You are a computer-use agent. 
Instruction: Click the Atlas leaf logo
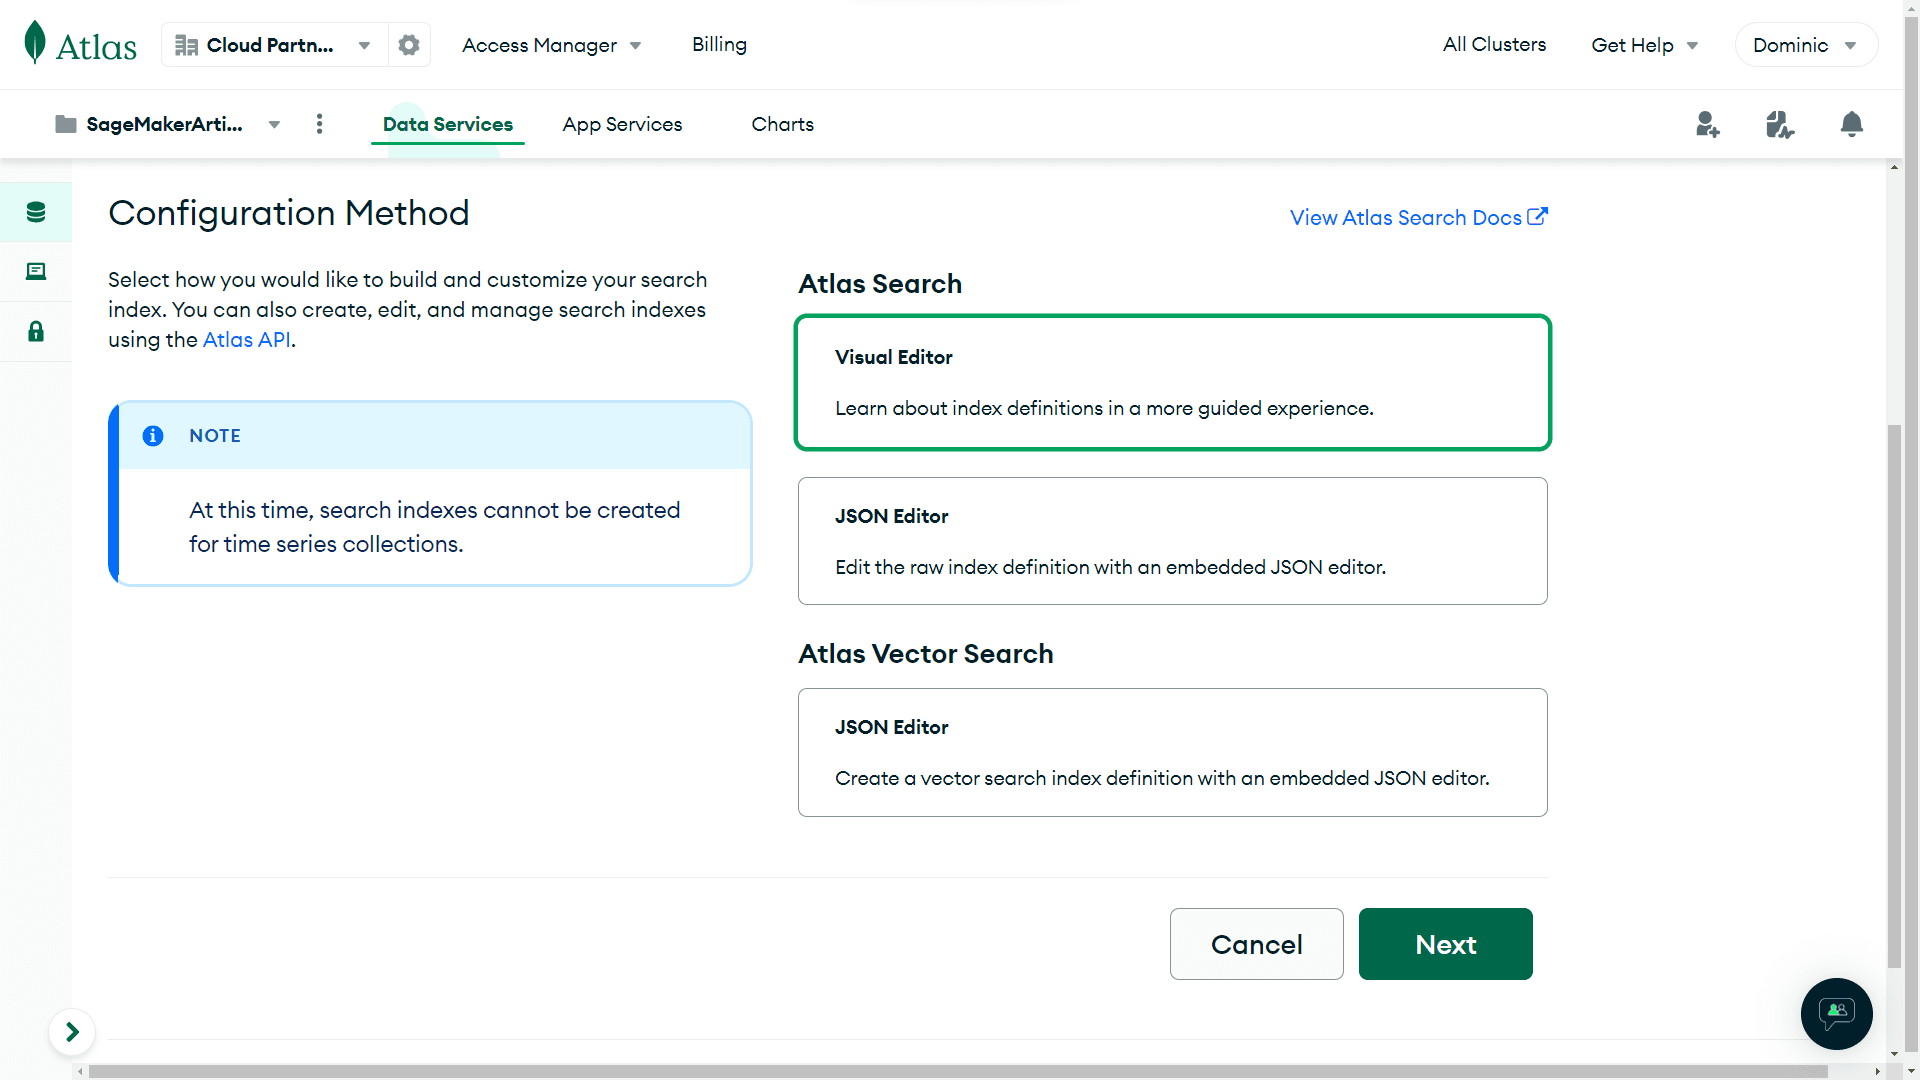pyautogui.click(x=36, y=43)
